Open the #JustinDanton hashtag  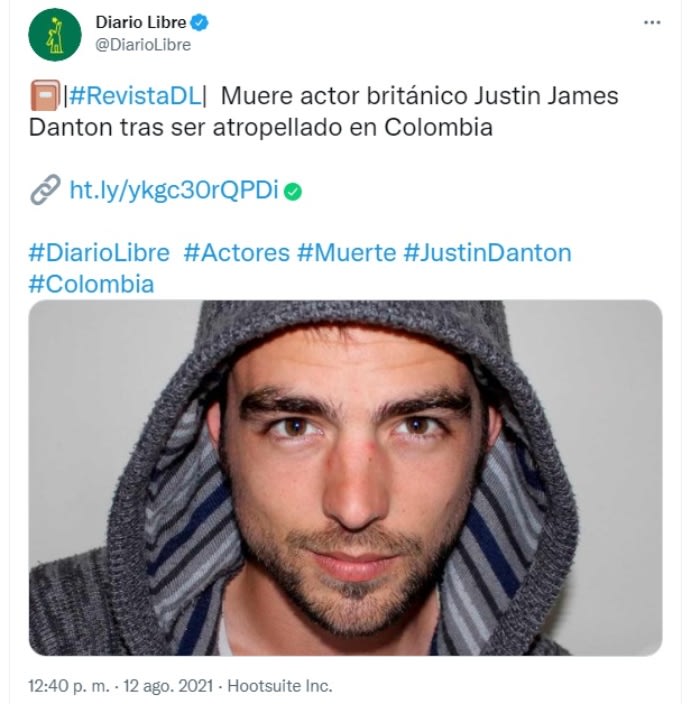click(487, 252)
